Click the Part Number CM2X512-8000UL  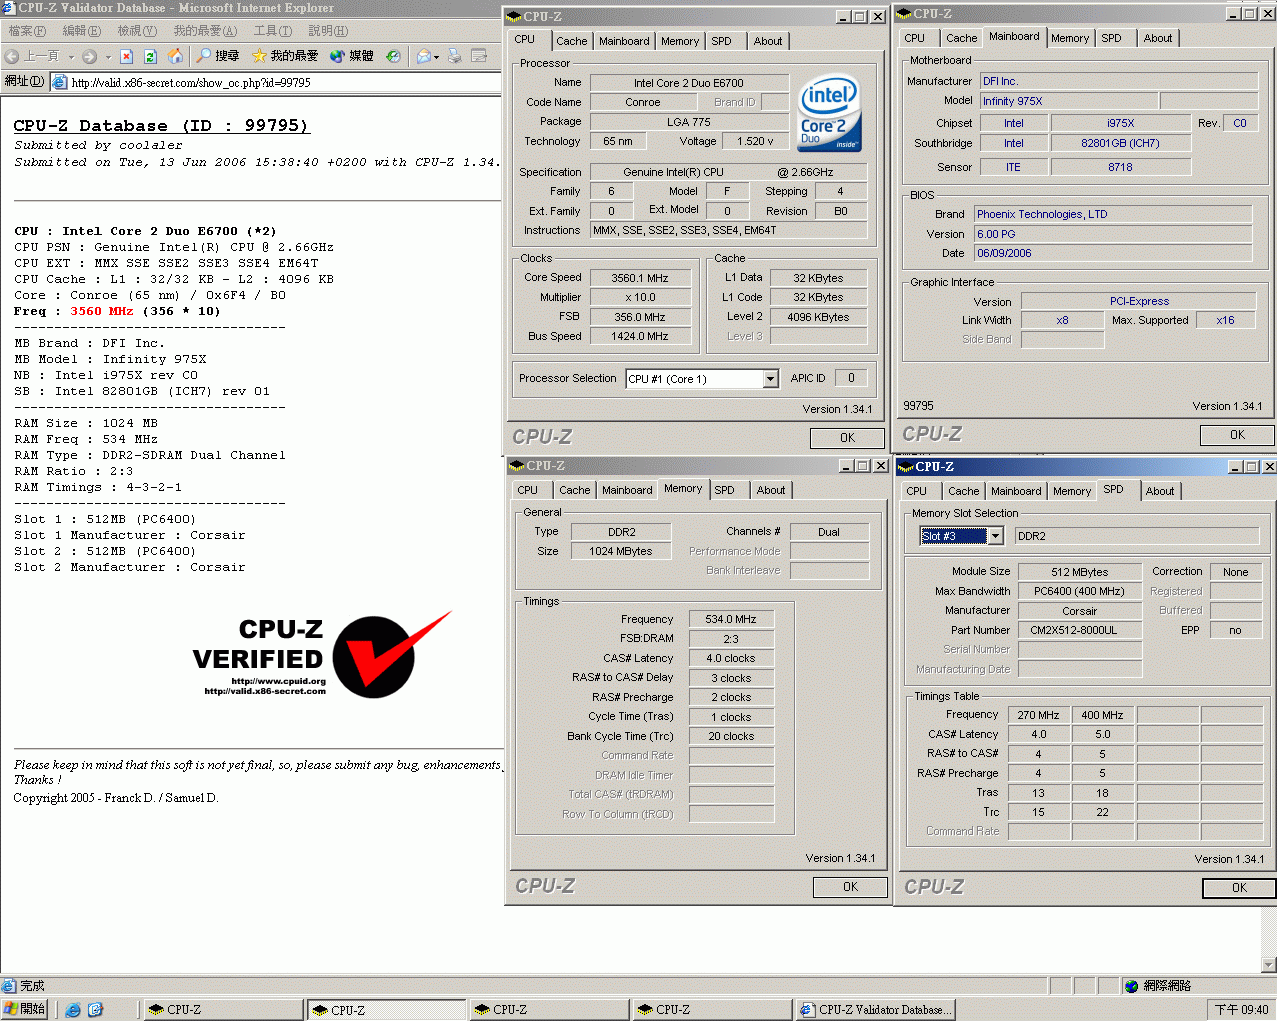pos(1080,631)
